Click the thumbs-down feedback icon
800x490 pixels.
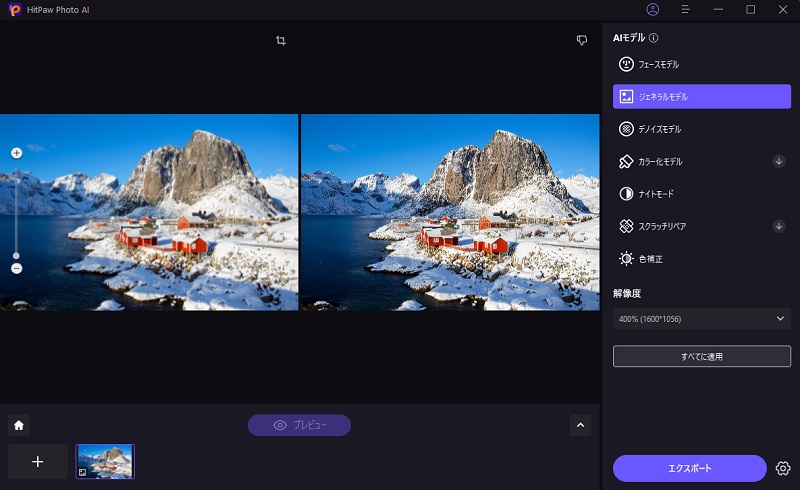[581, 40]
